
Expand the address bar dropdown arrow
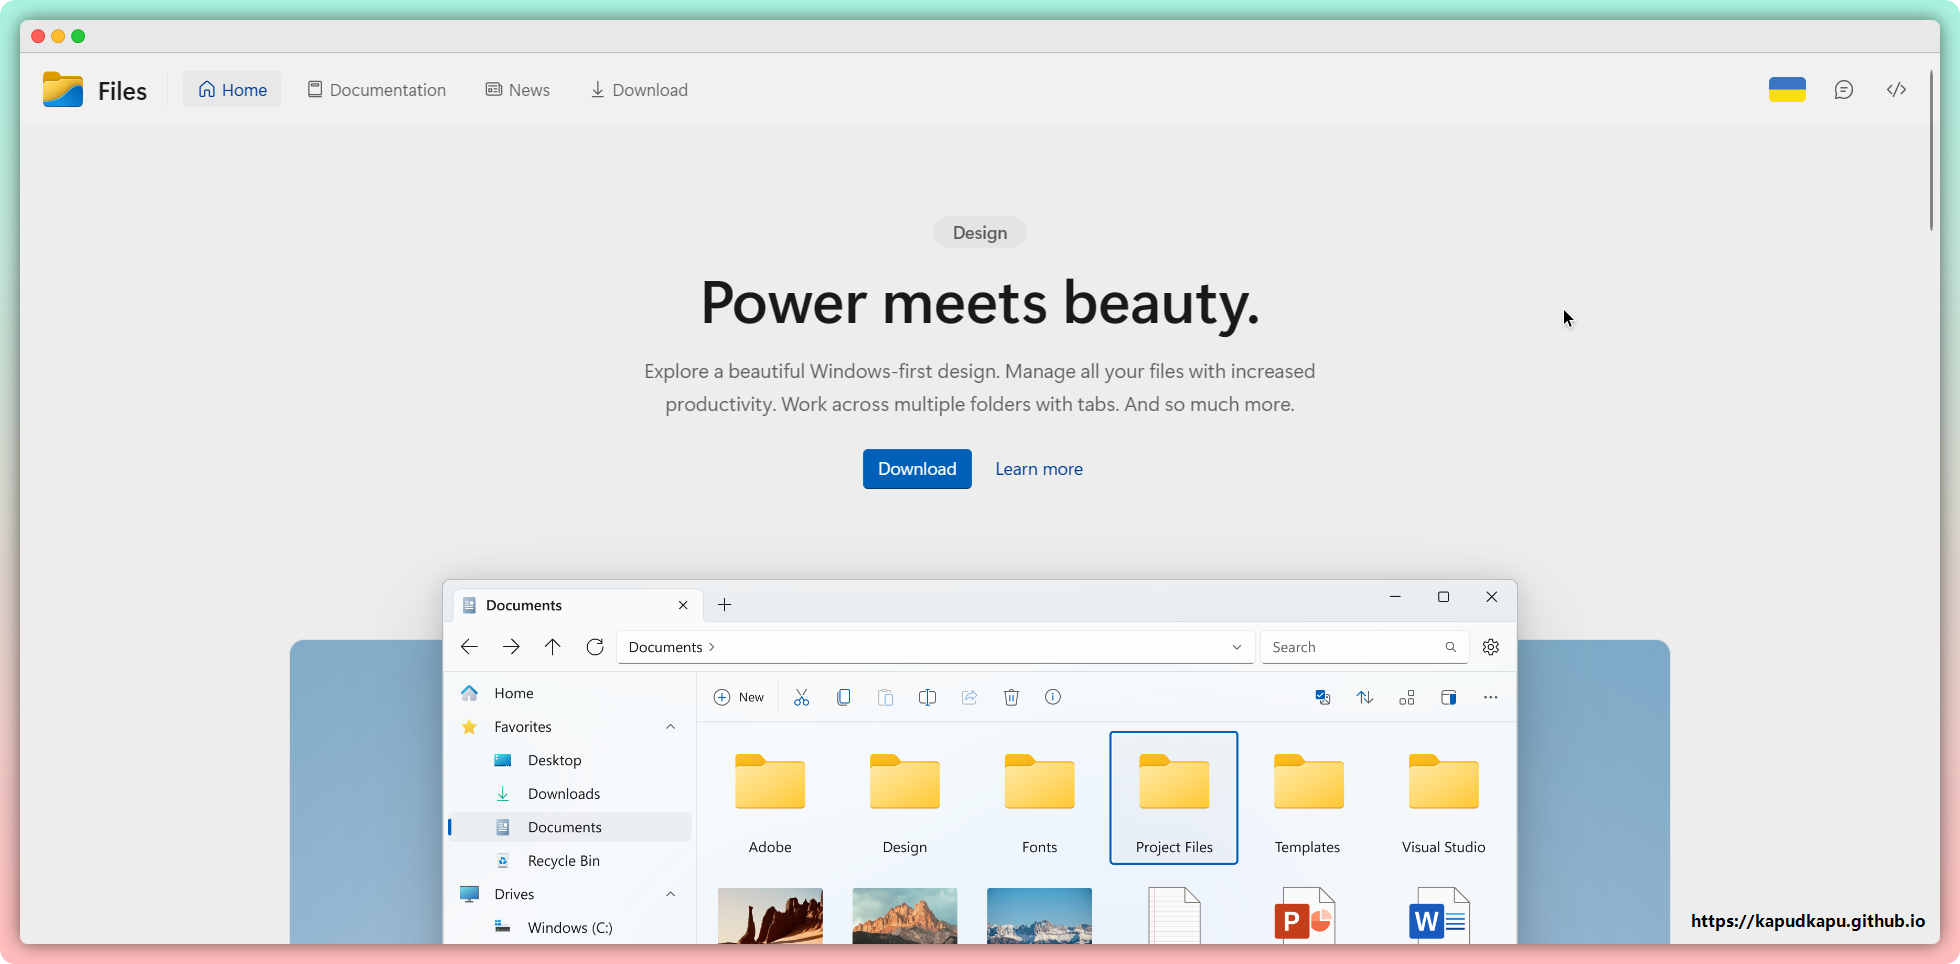1236,647
